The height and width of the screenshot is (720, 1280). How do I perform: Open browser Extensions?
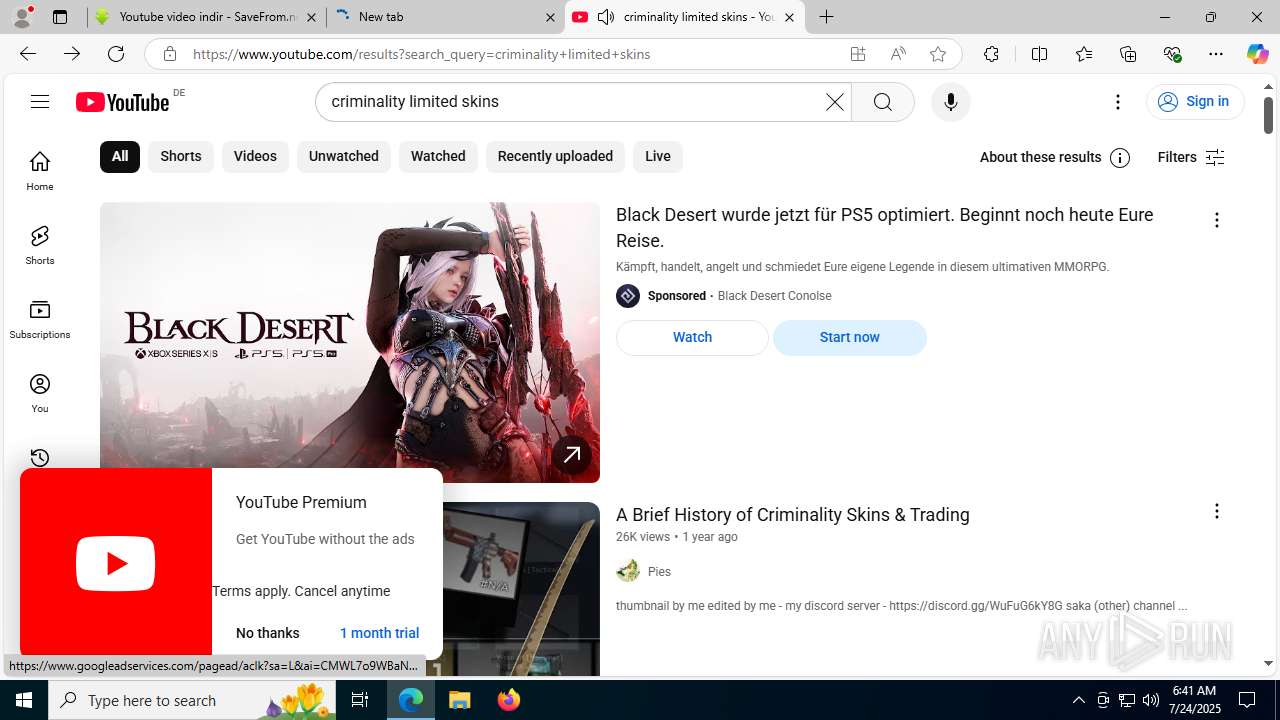tap(991, 54)
